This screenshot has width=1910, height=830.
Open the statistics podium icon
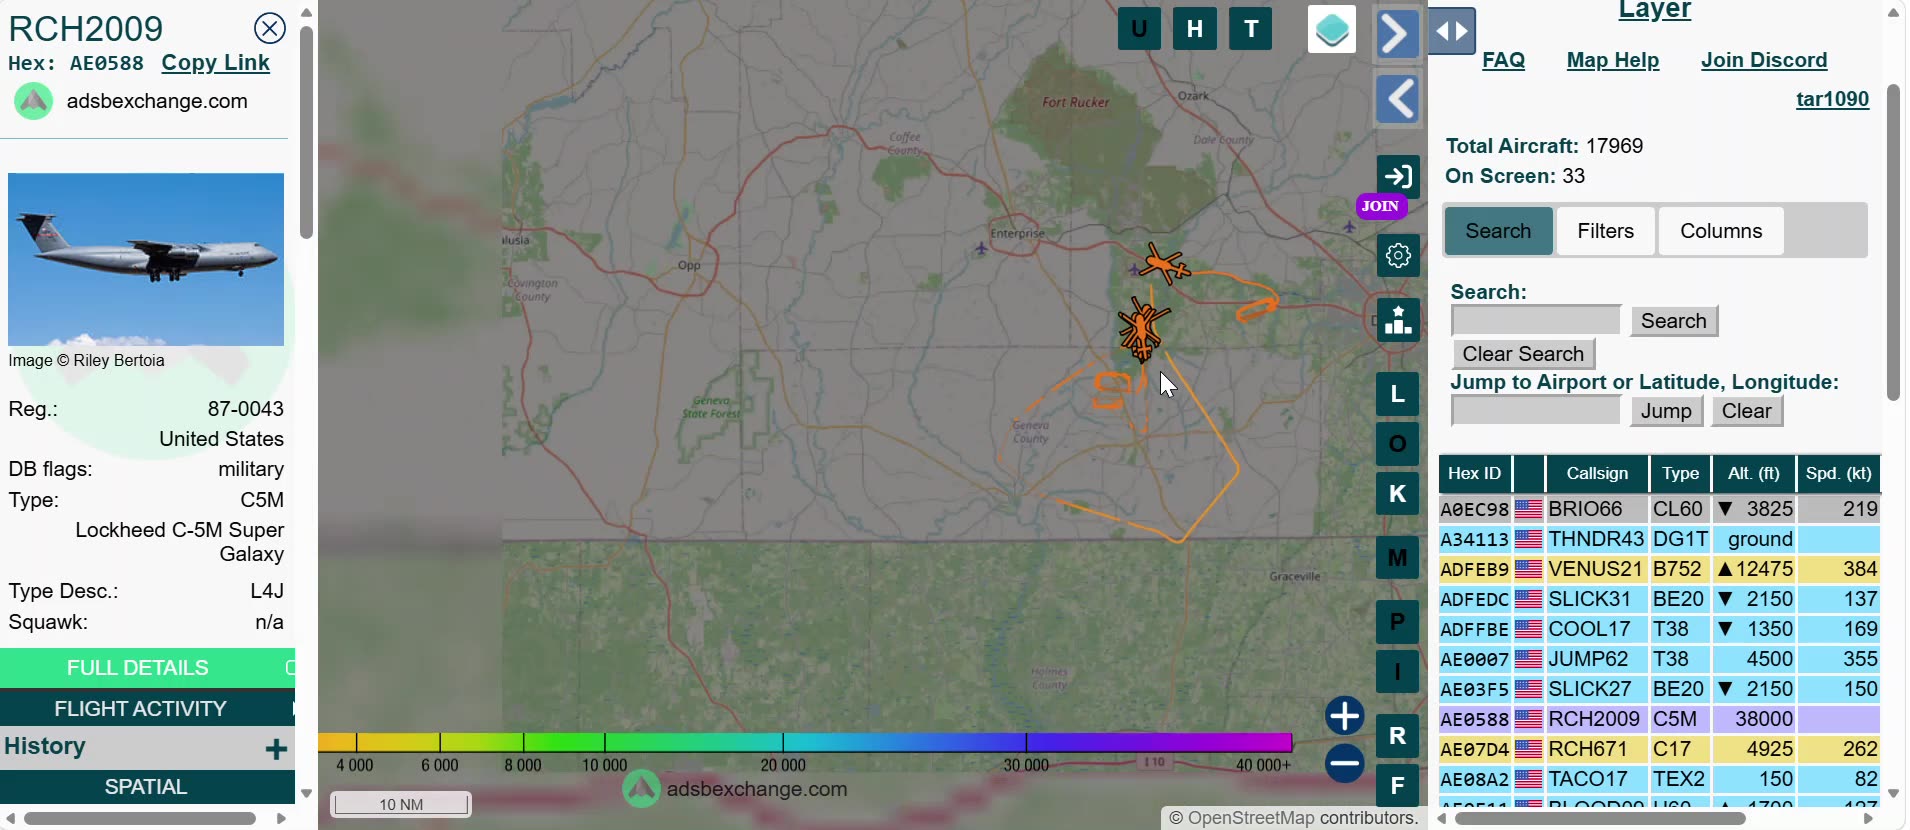click(x=1398, y=320)
